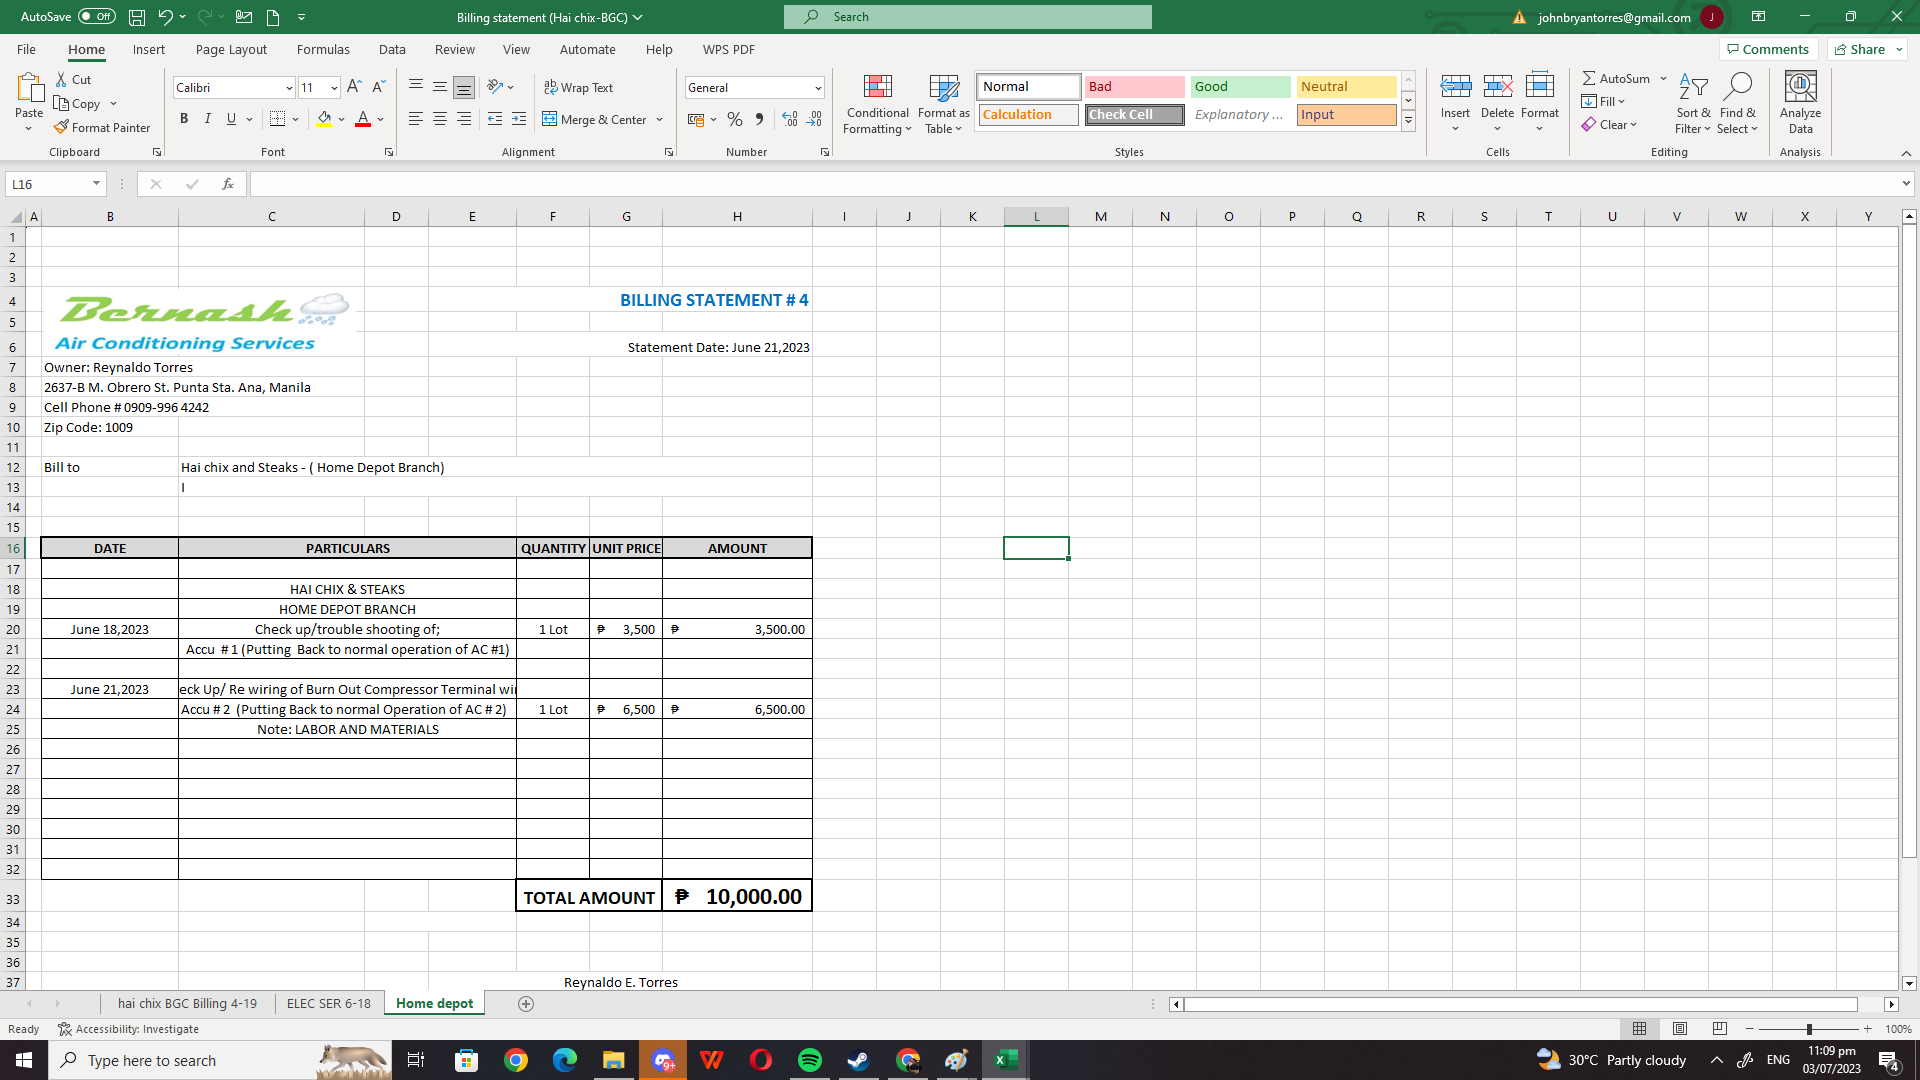The height and width of the screenshot is (1080, 1920).
Task: Switch to ELEC SER 6-18 sheet
Action: 328,1004
